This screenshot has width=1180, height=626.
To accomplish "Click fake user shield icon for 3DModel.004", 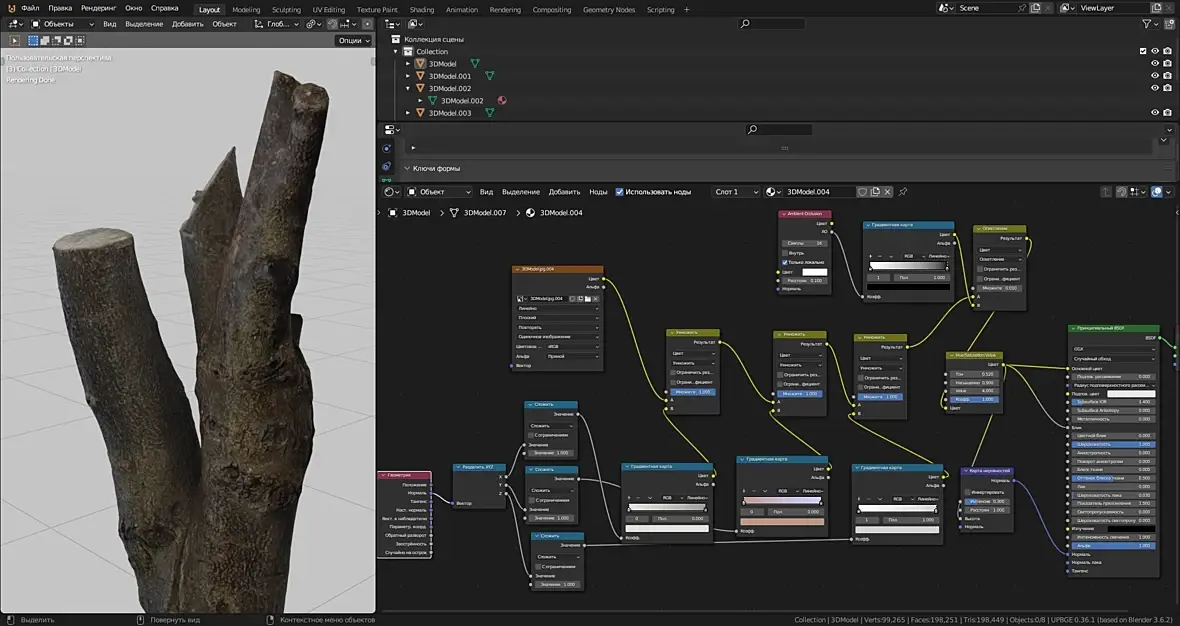I will pos(862,191).
